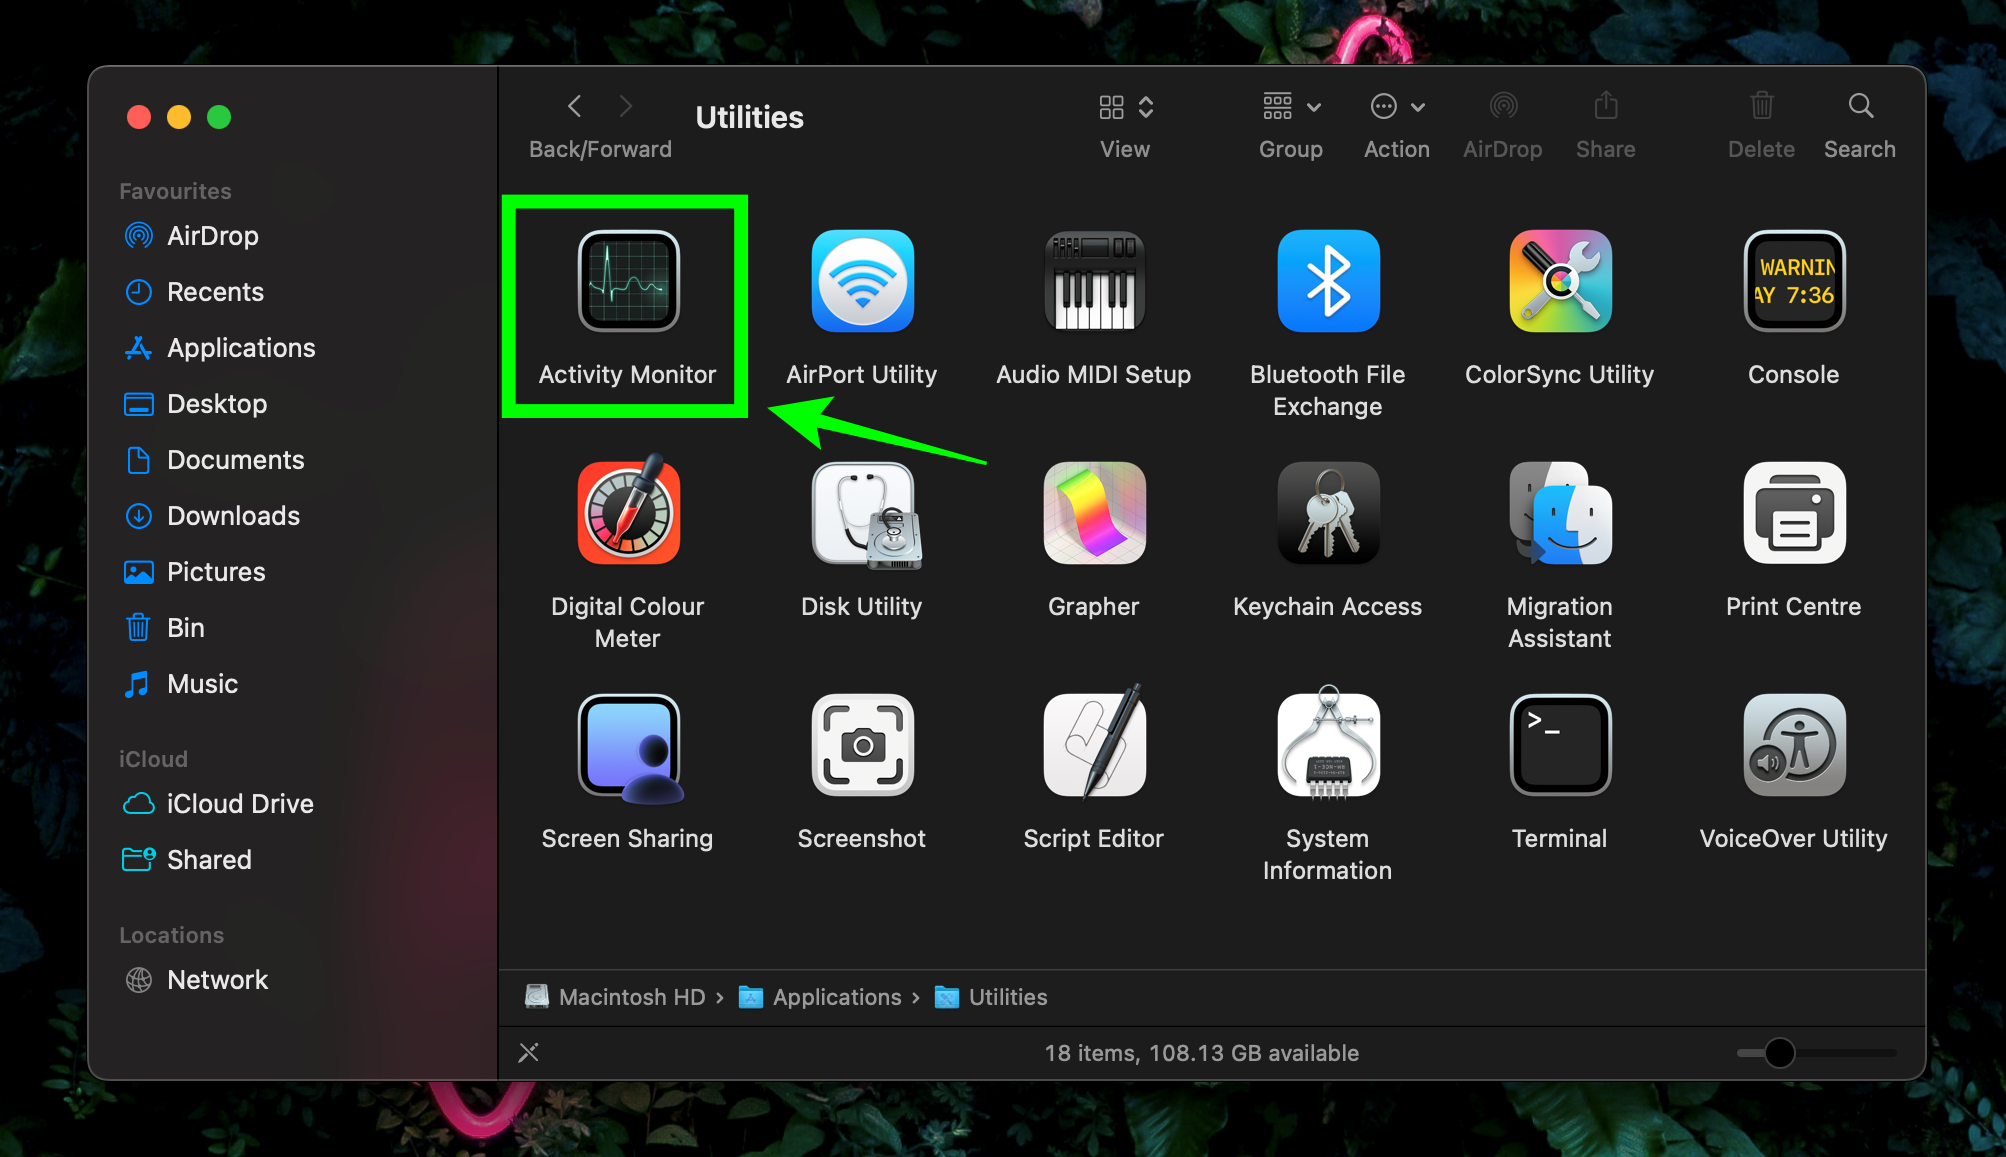Select the Audio MIDI Setup app
Screen dimensions: 2006x1157
1094,281
